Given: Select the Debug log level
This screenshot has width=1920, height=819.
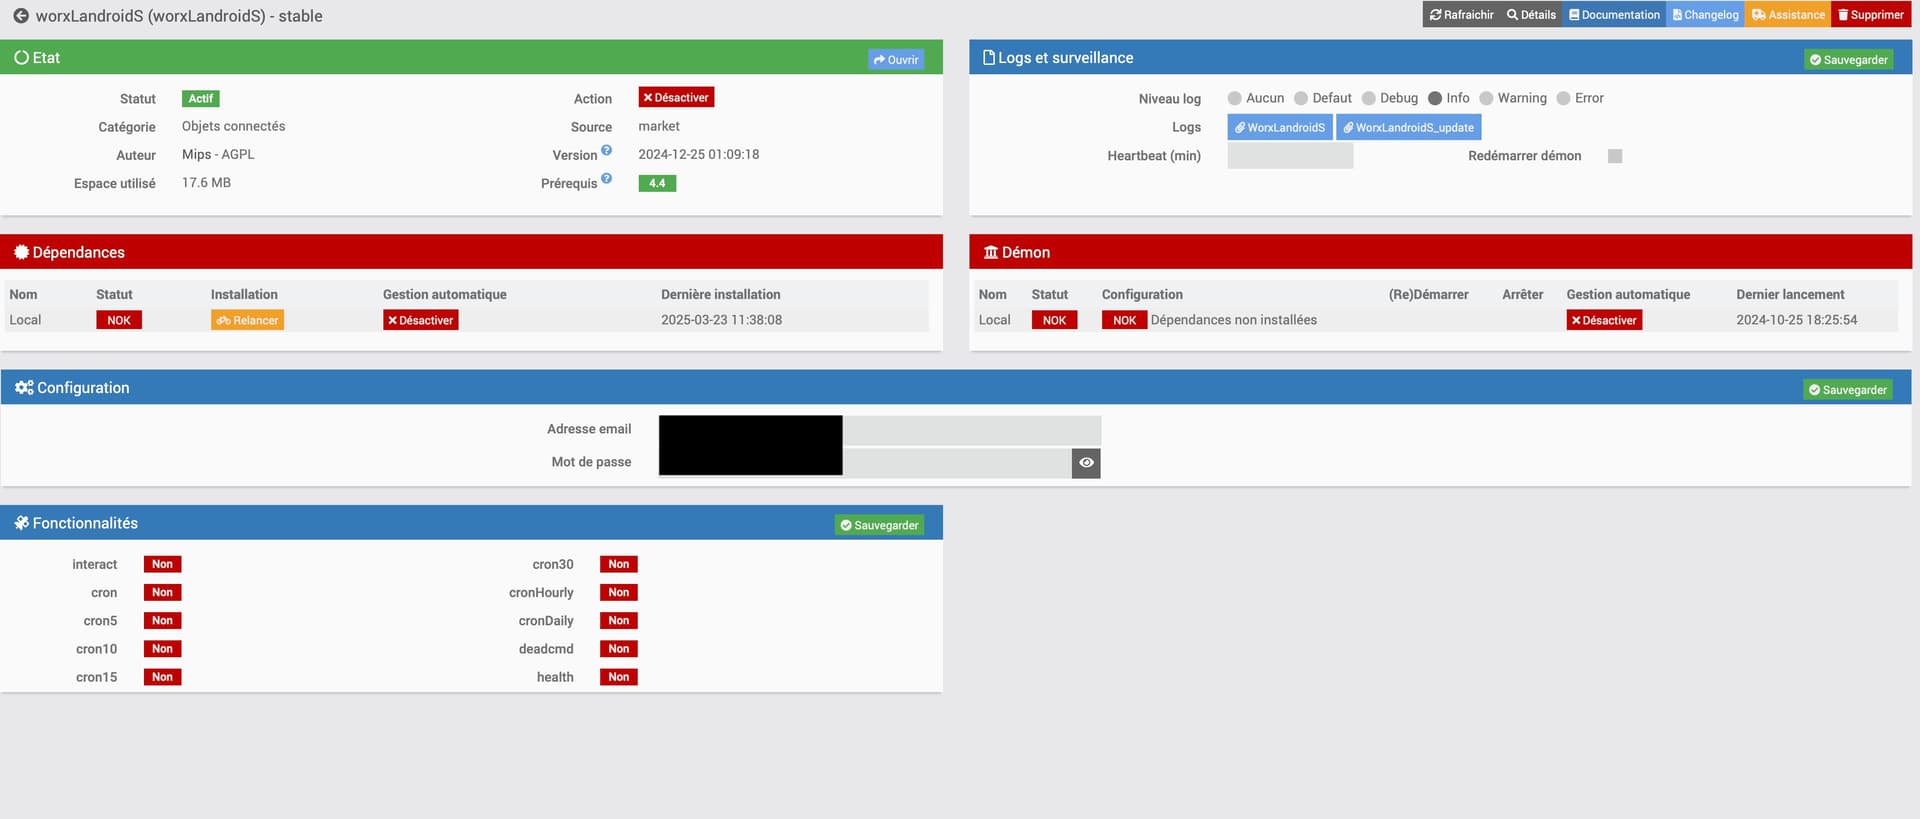Looking at the screenshot, I should (x=1369, y=98).
